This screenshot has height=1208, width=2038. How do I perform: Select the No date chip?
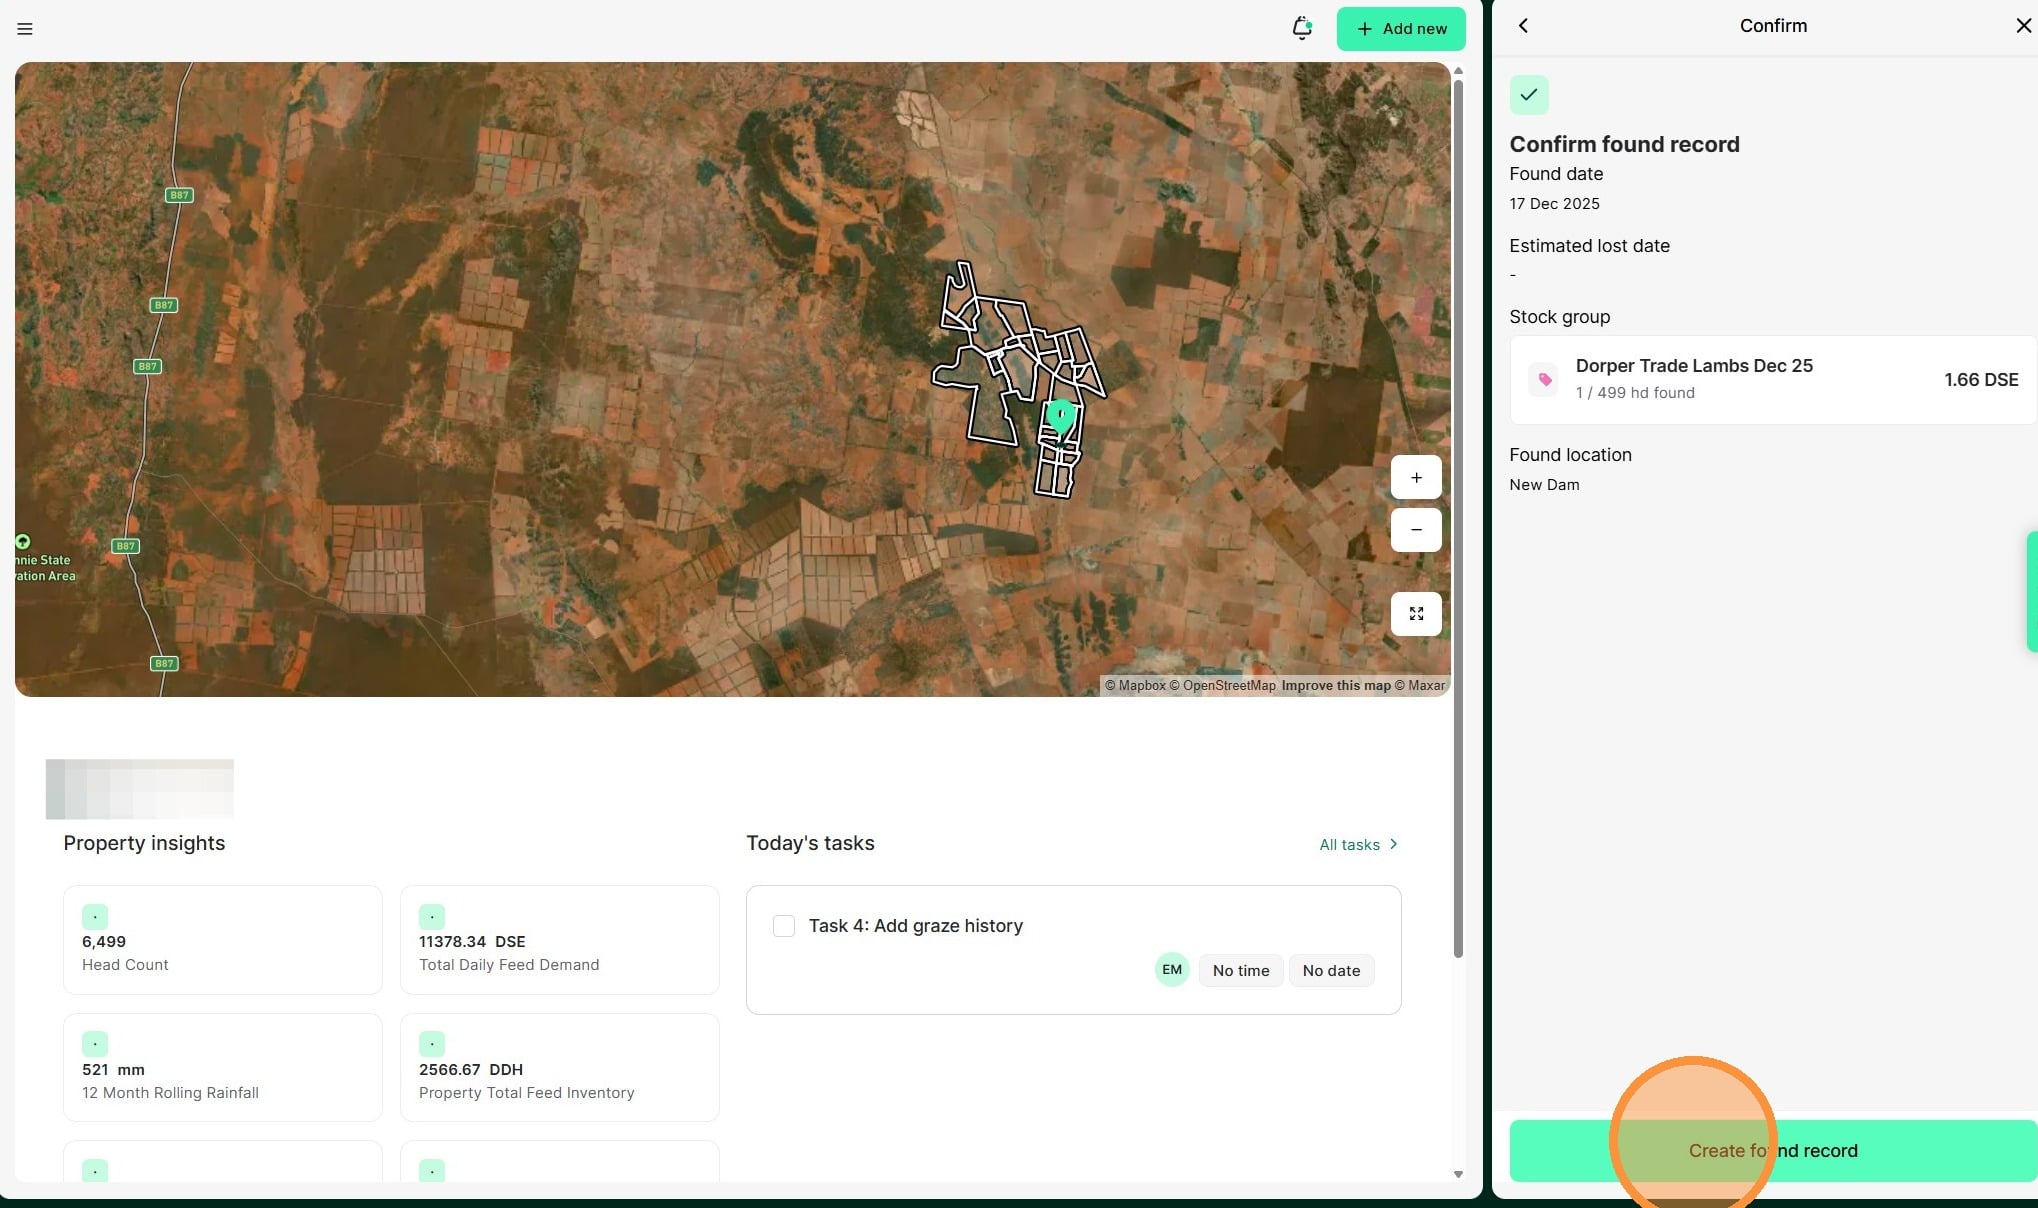click(x=1330, y=971)
